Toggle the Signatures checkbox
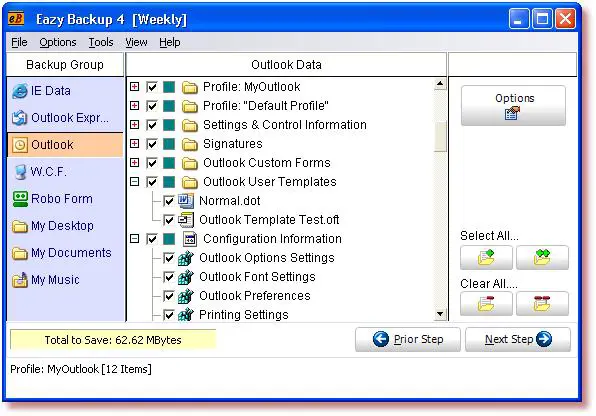 click(x=152, y=144)
